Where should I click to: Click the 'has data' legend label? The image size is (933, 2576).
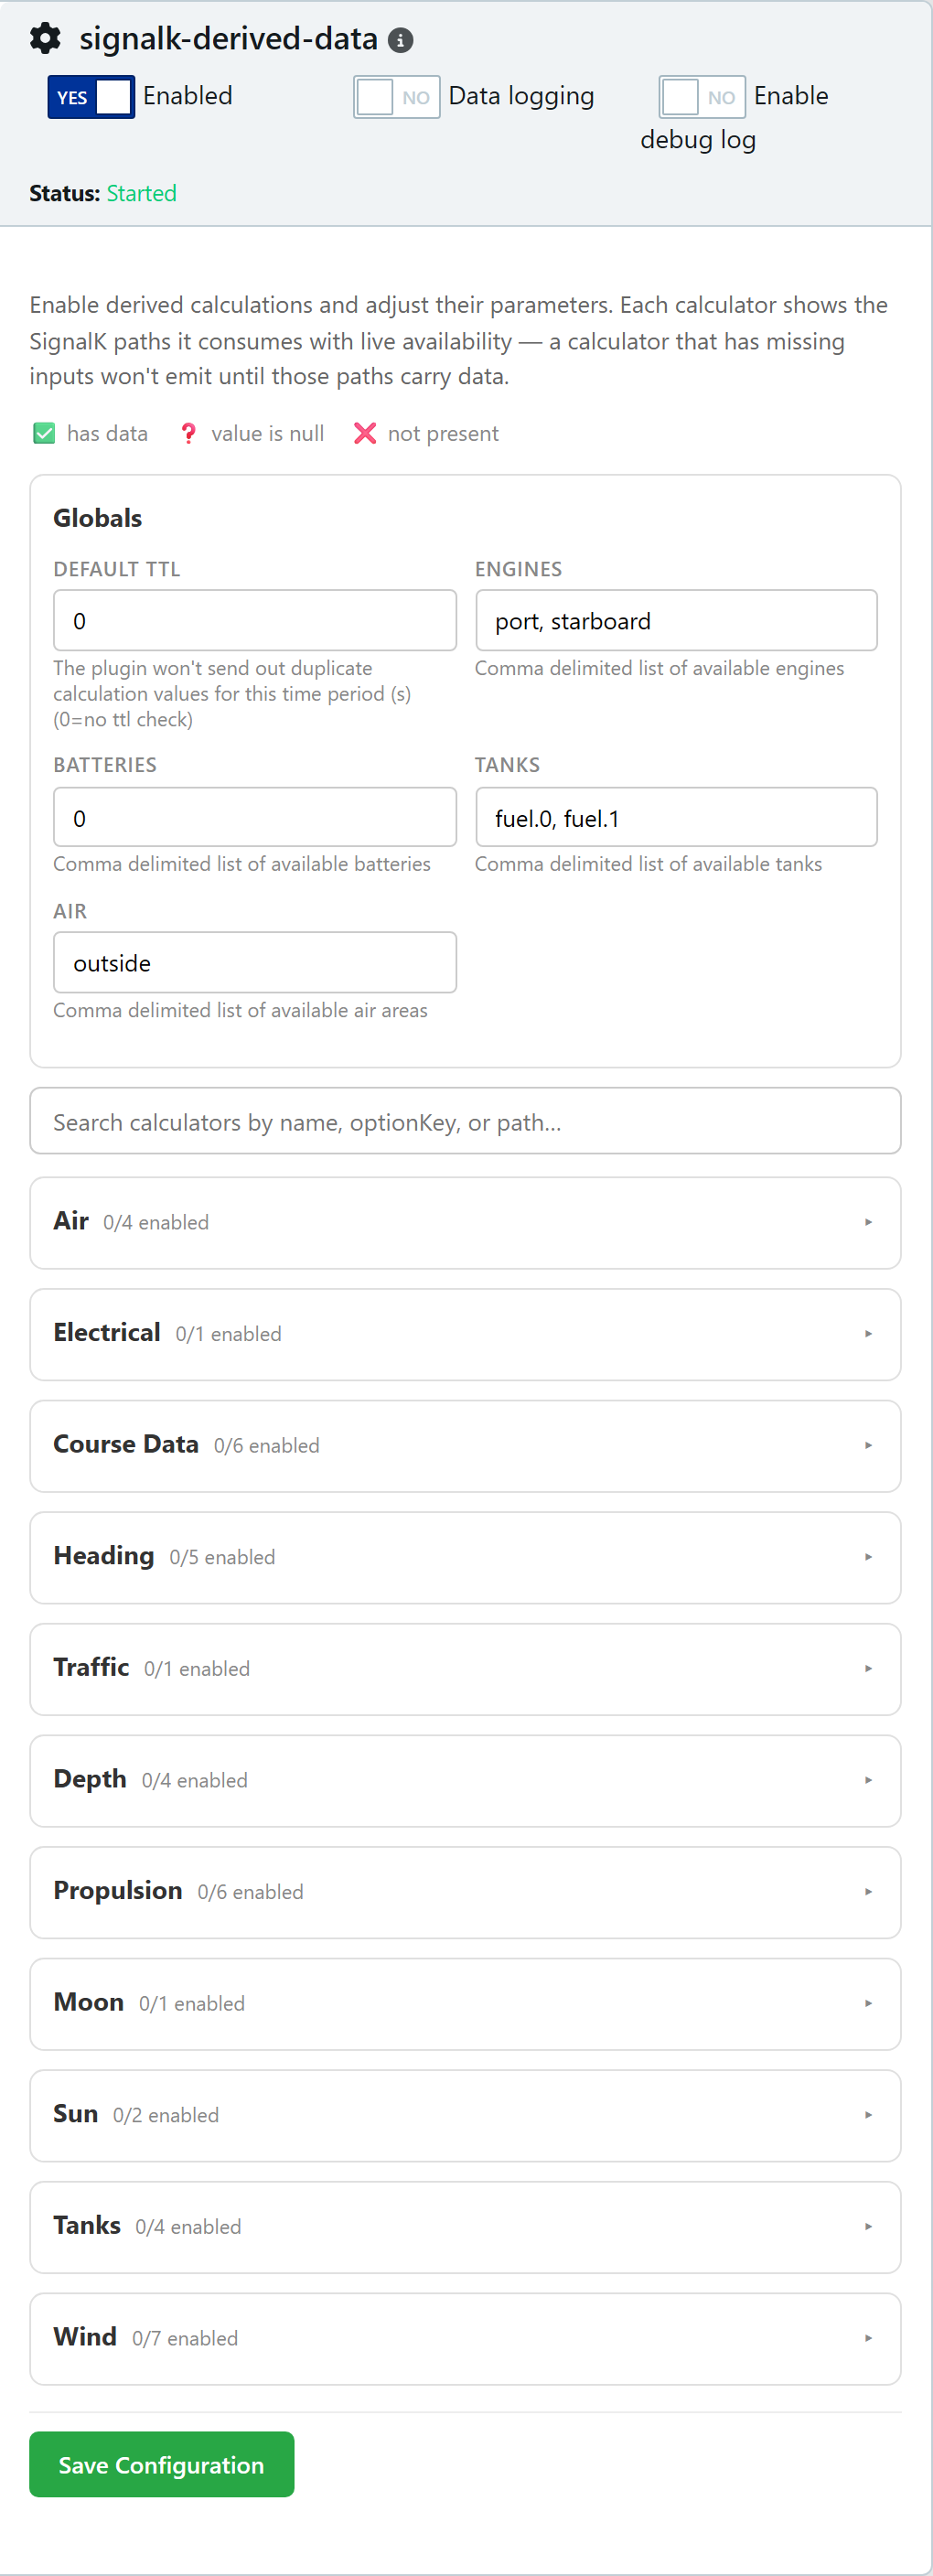pos(107,433)
